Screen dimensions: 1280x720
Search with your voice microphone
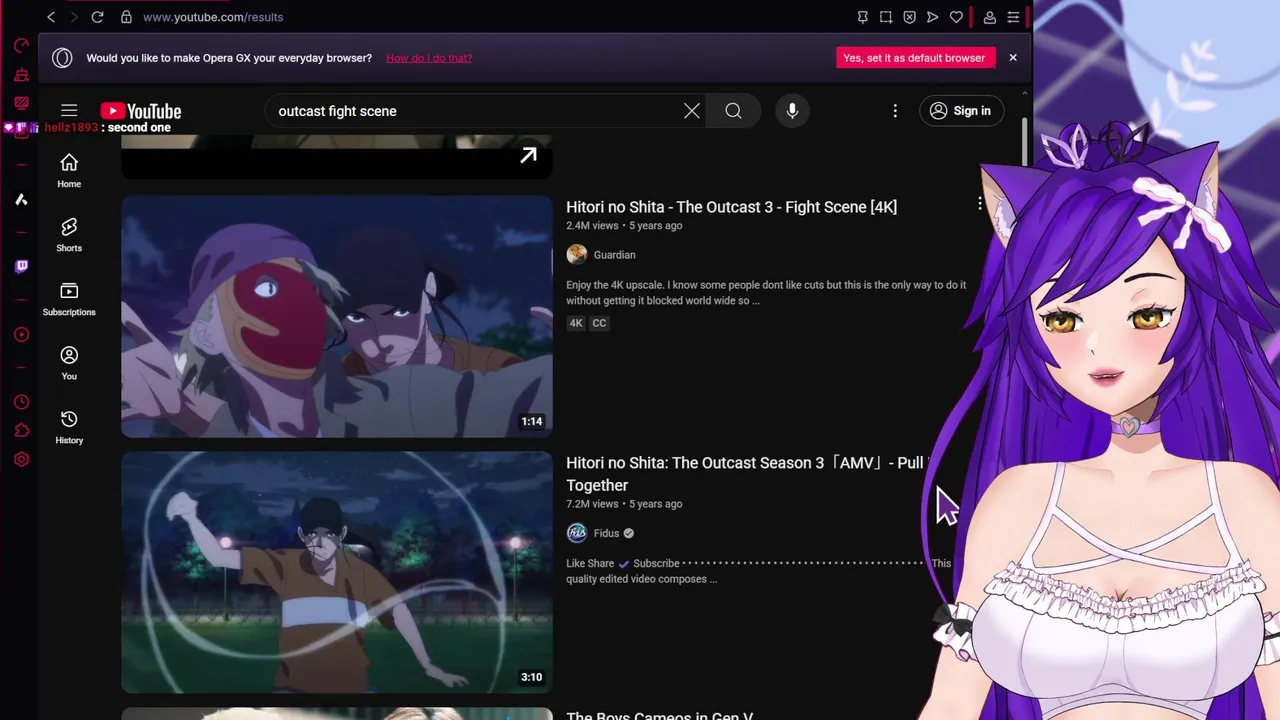tap(792, 111)
